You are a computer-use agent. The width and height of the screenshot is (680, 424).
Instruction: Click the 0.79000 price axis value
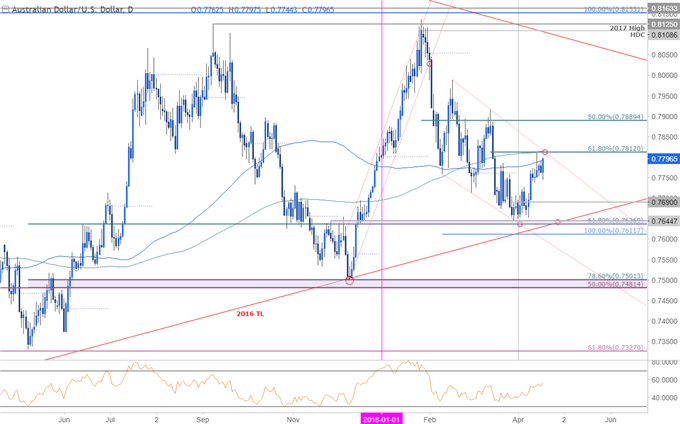pyautogui.click(x=664, y=117)
